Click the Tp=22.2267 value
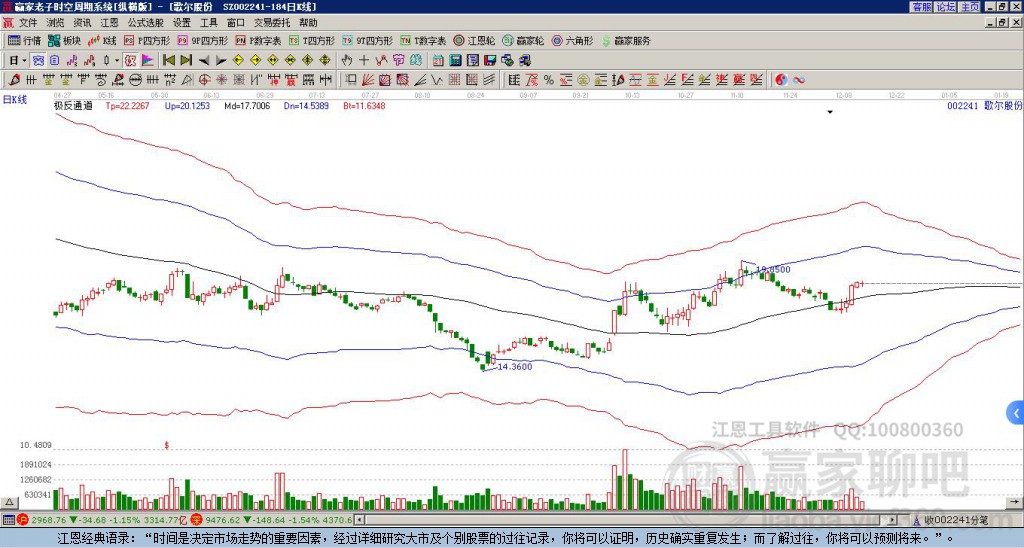 pos(127,105)
